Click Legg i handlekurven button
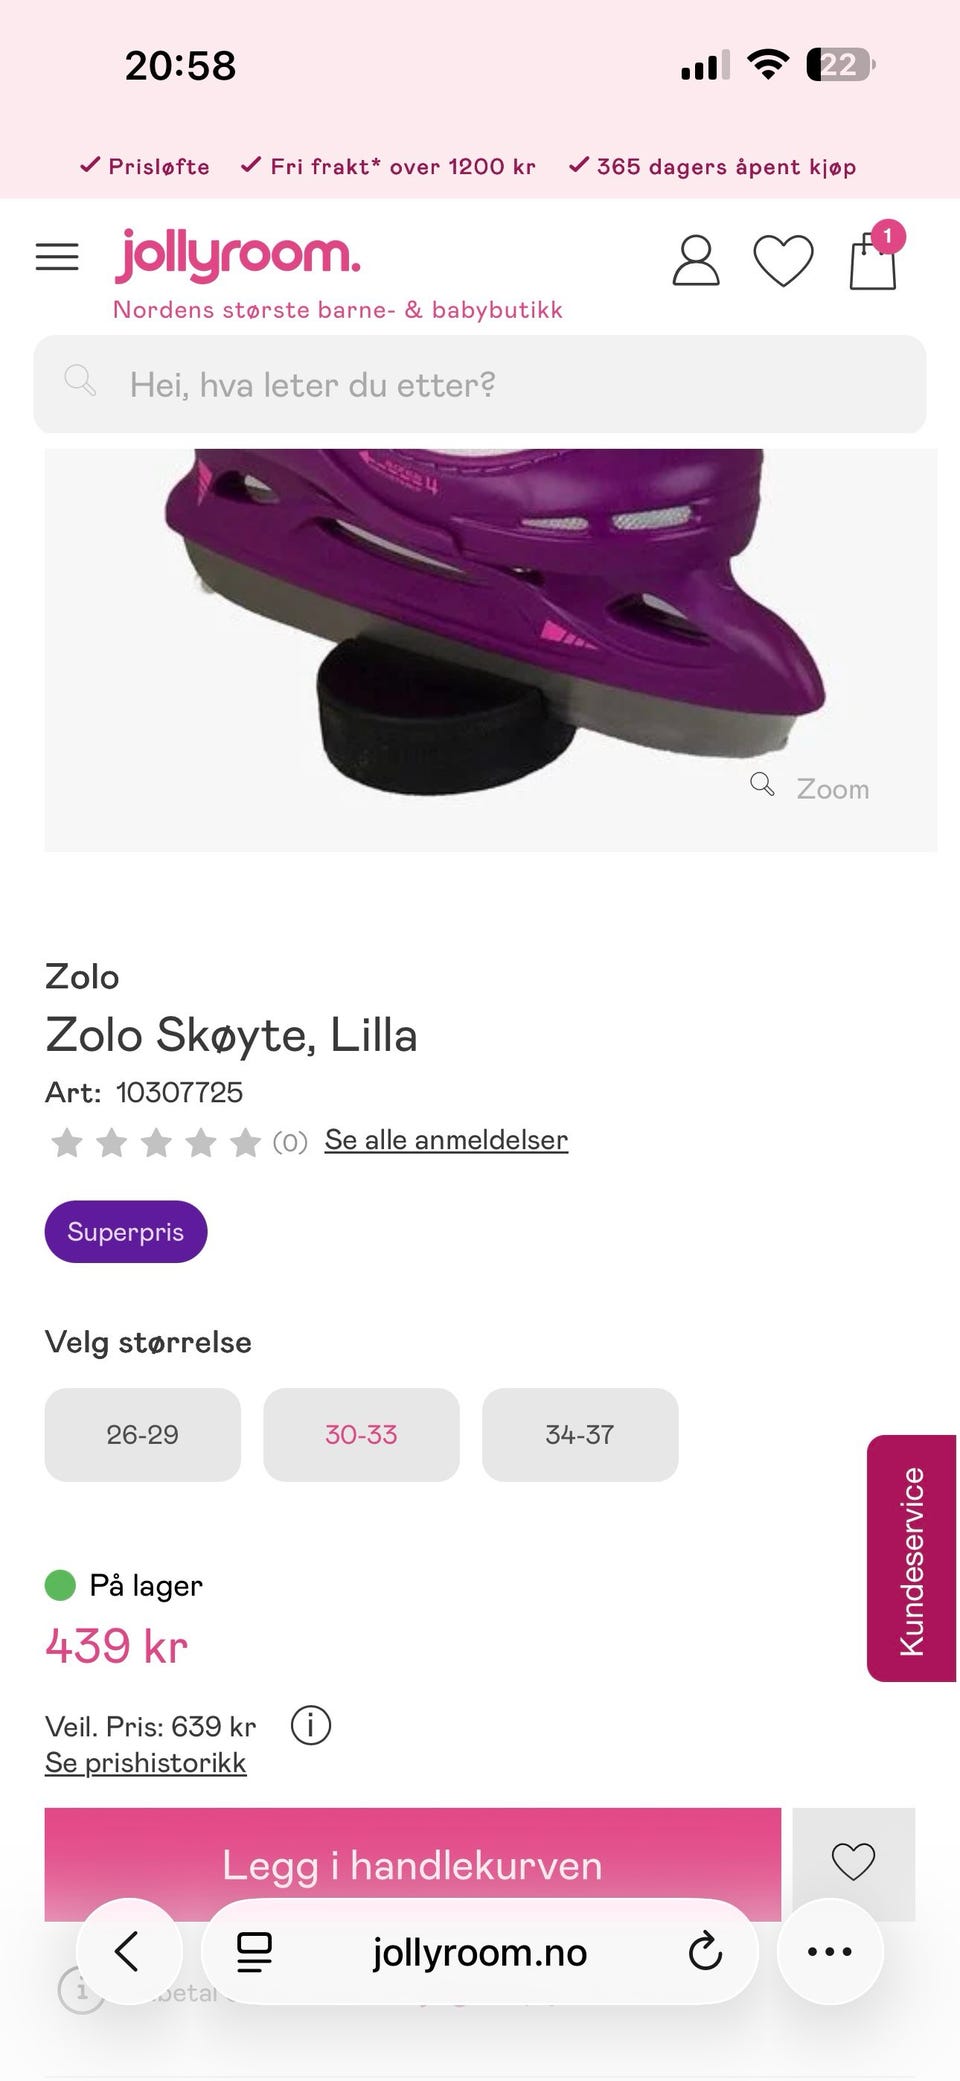960x2081 pixels. pos(412,1864)
